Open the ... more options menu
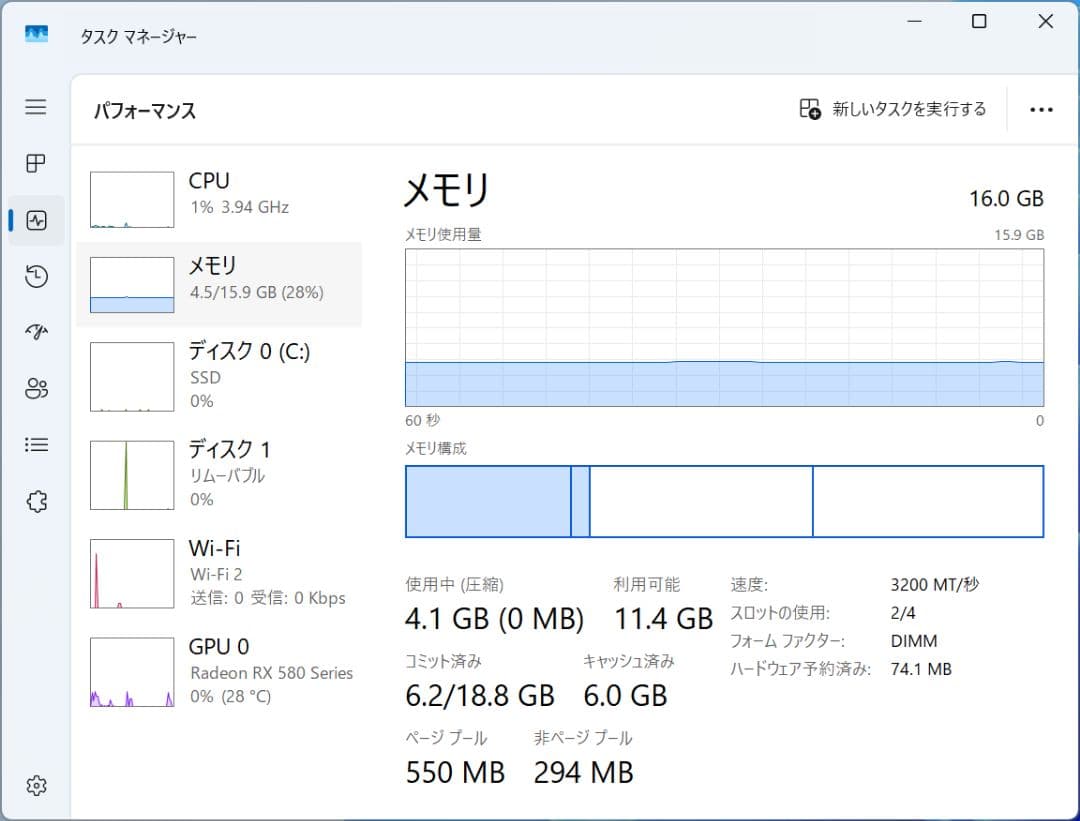Image resolution: width=1080 pixels, height=821 pixels. point(1042,109)
